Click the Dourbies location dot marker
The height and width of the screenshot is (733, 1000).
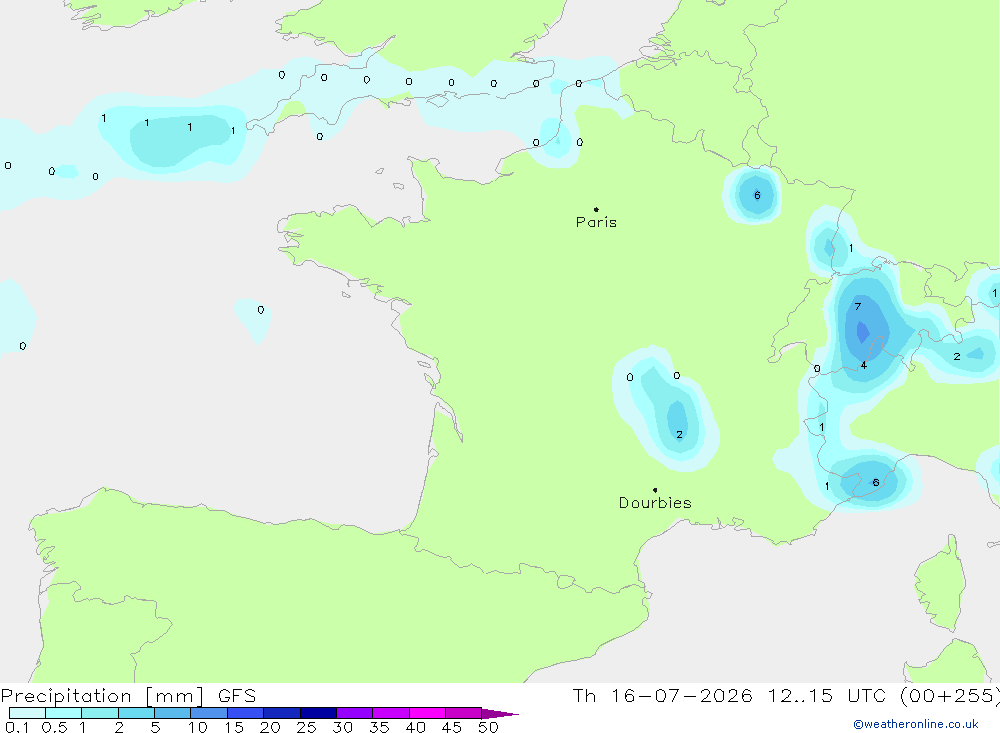click(655, 490)
